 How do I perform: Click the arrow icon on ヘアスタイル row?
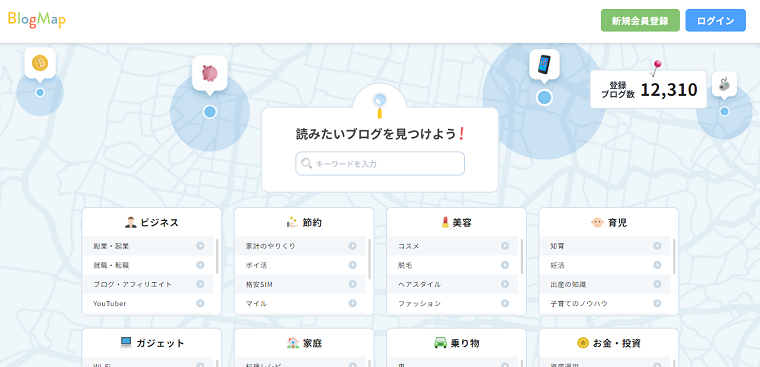click(505, 284)
